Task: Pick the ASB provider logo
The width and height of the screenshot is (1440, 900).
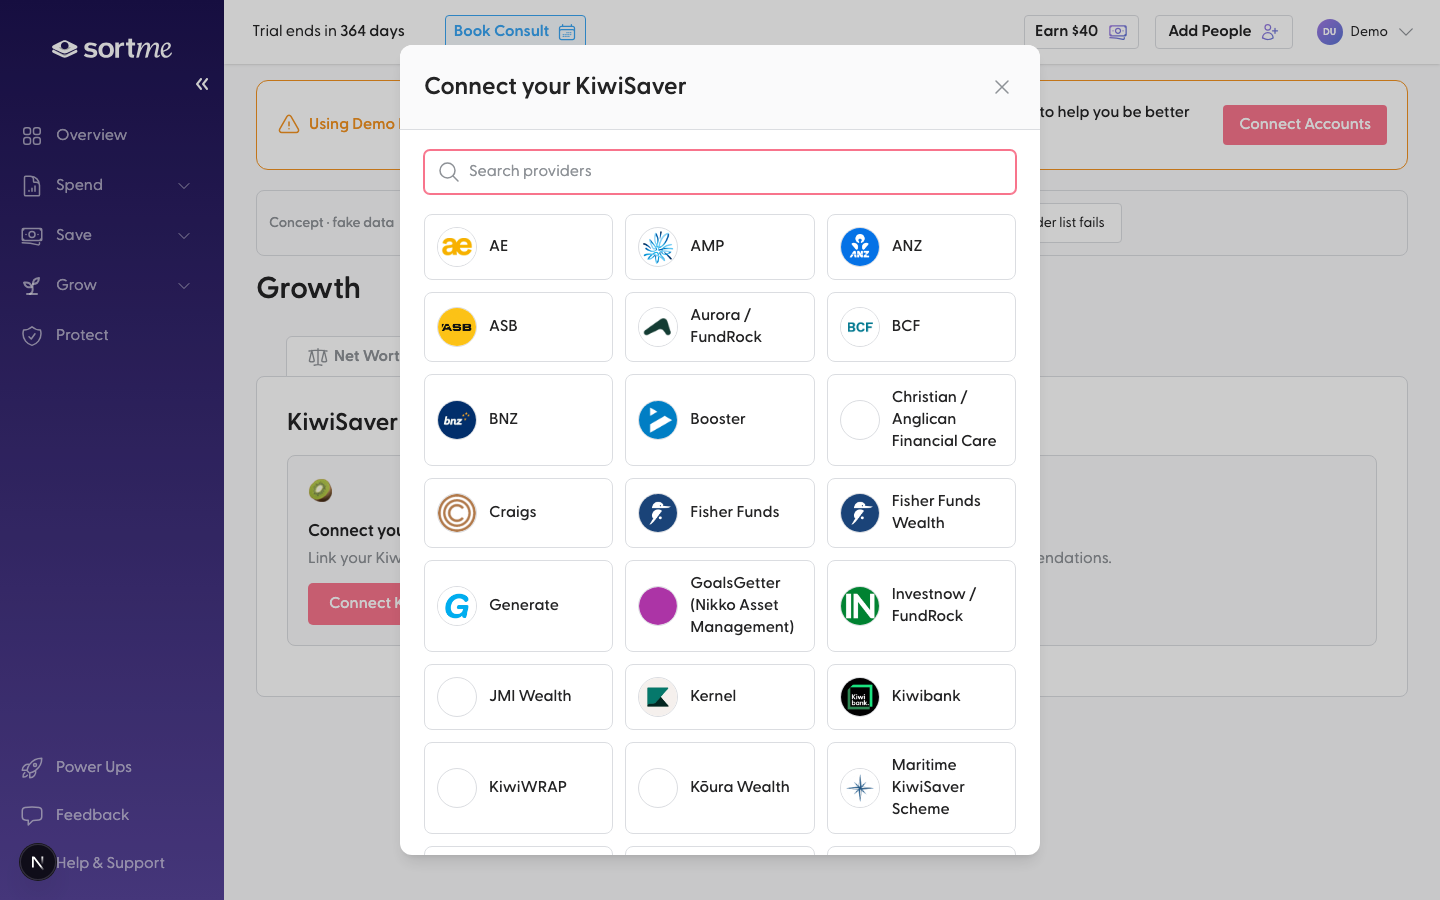Action: 457,327
